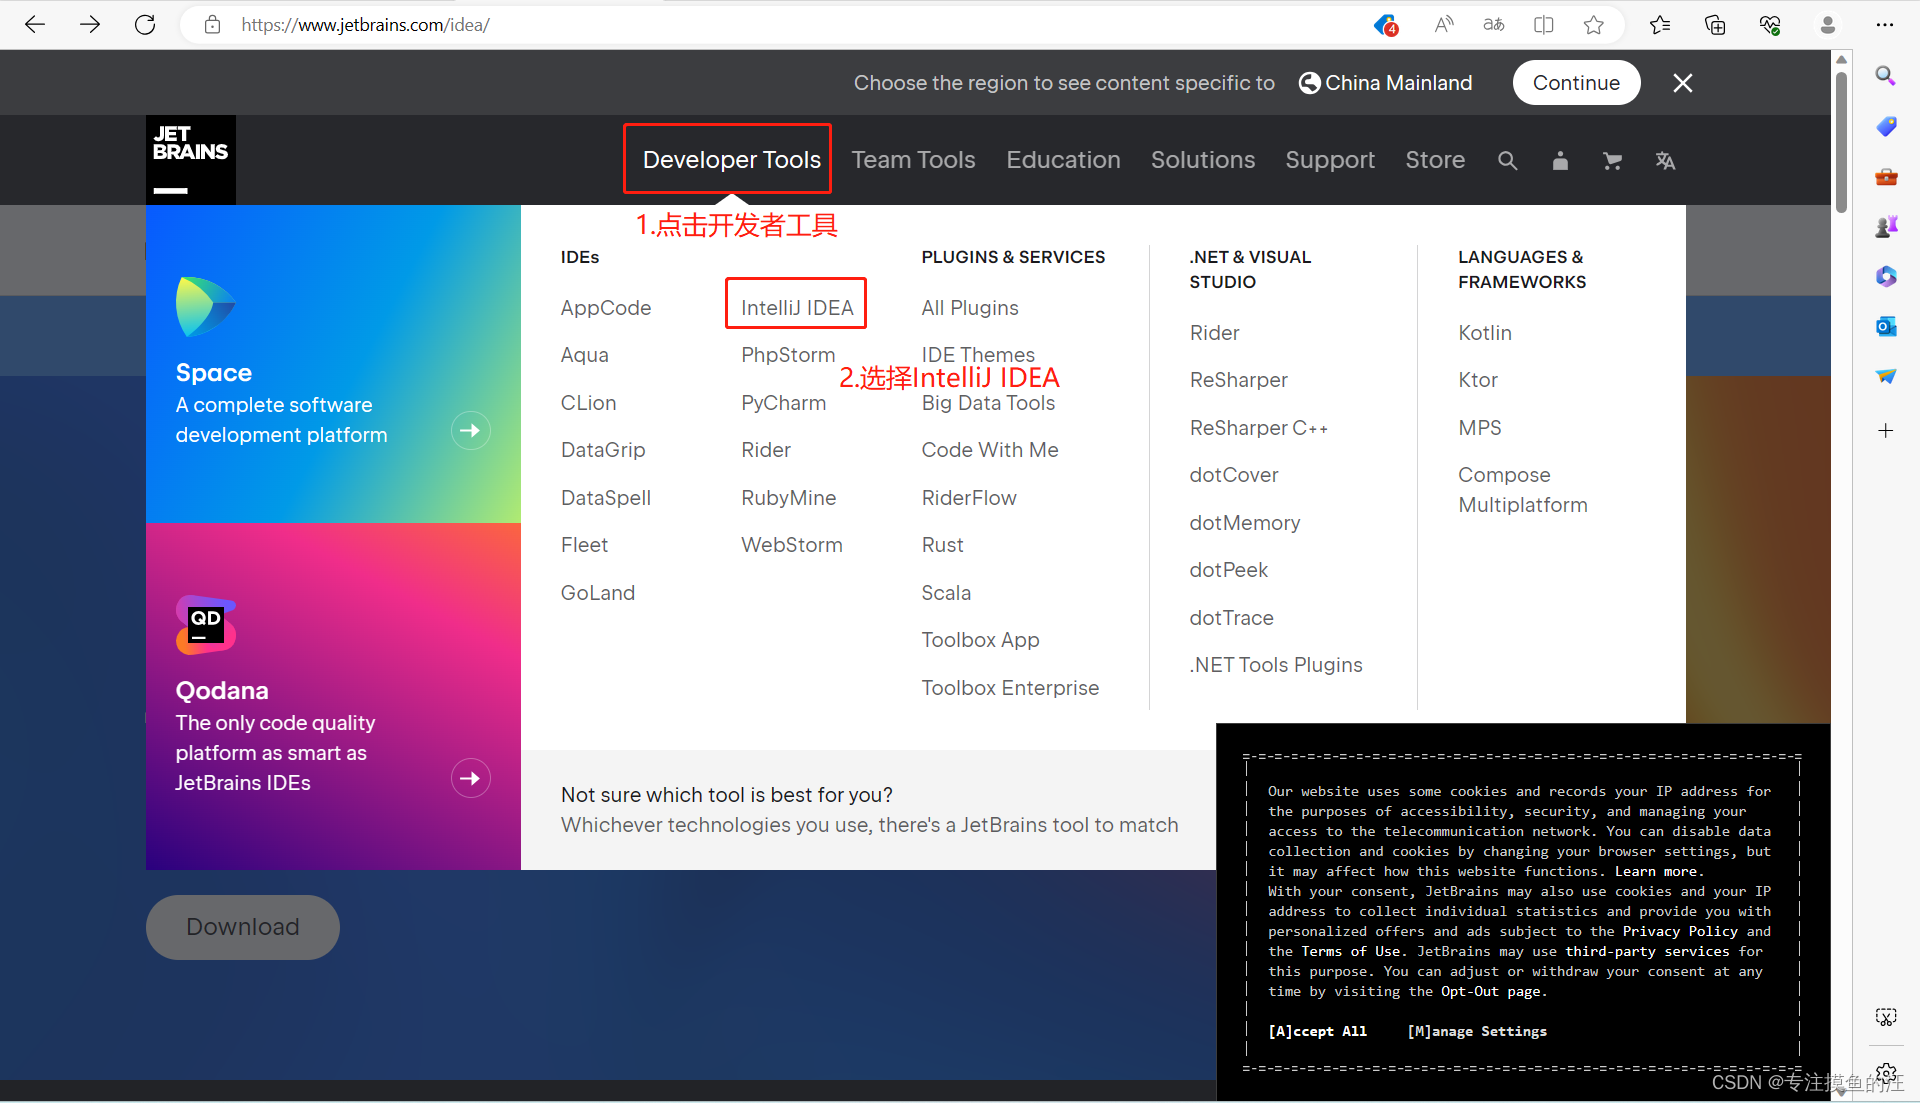This screenshot has width=1920, height=1103.
Task: Open the Support menu
Action: tap(1330, 160)
